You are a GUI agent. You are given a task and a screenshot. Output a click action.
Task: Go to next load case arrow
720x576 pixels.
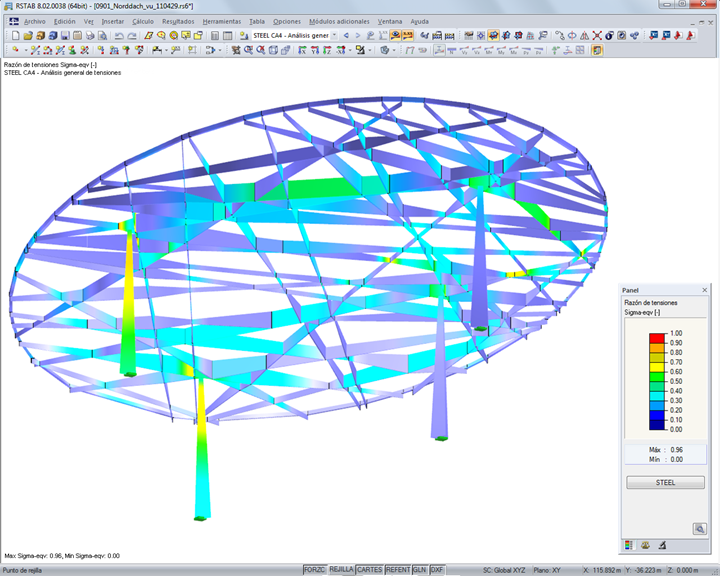pyautogui.click(x=358, y=35)
